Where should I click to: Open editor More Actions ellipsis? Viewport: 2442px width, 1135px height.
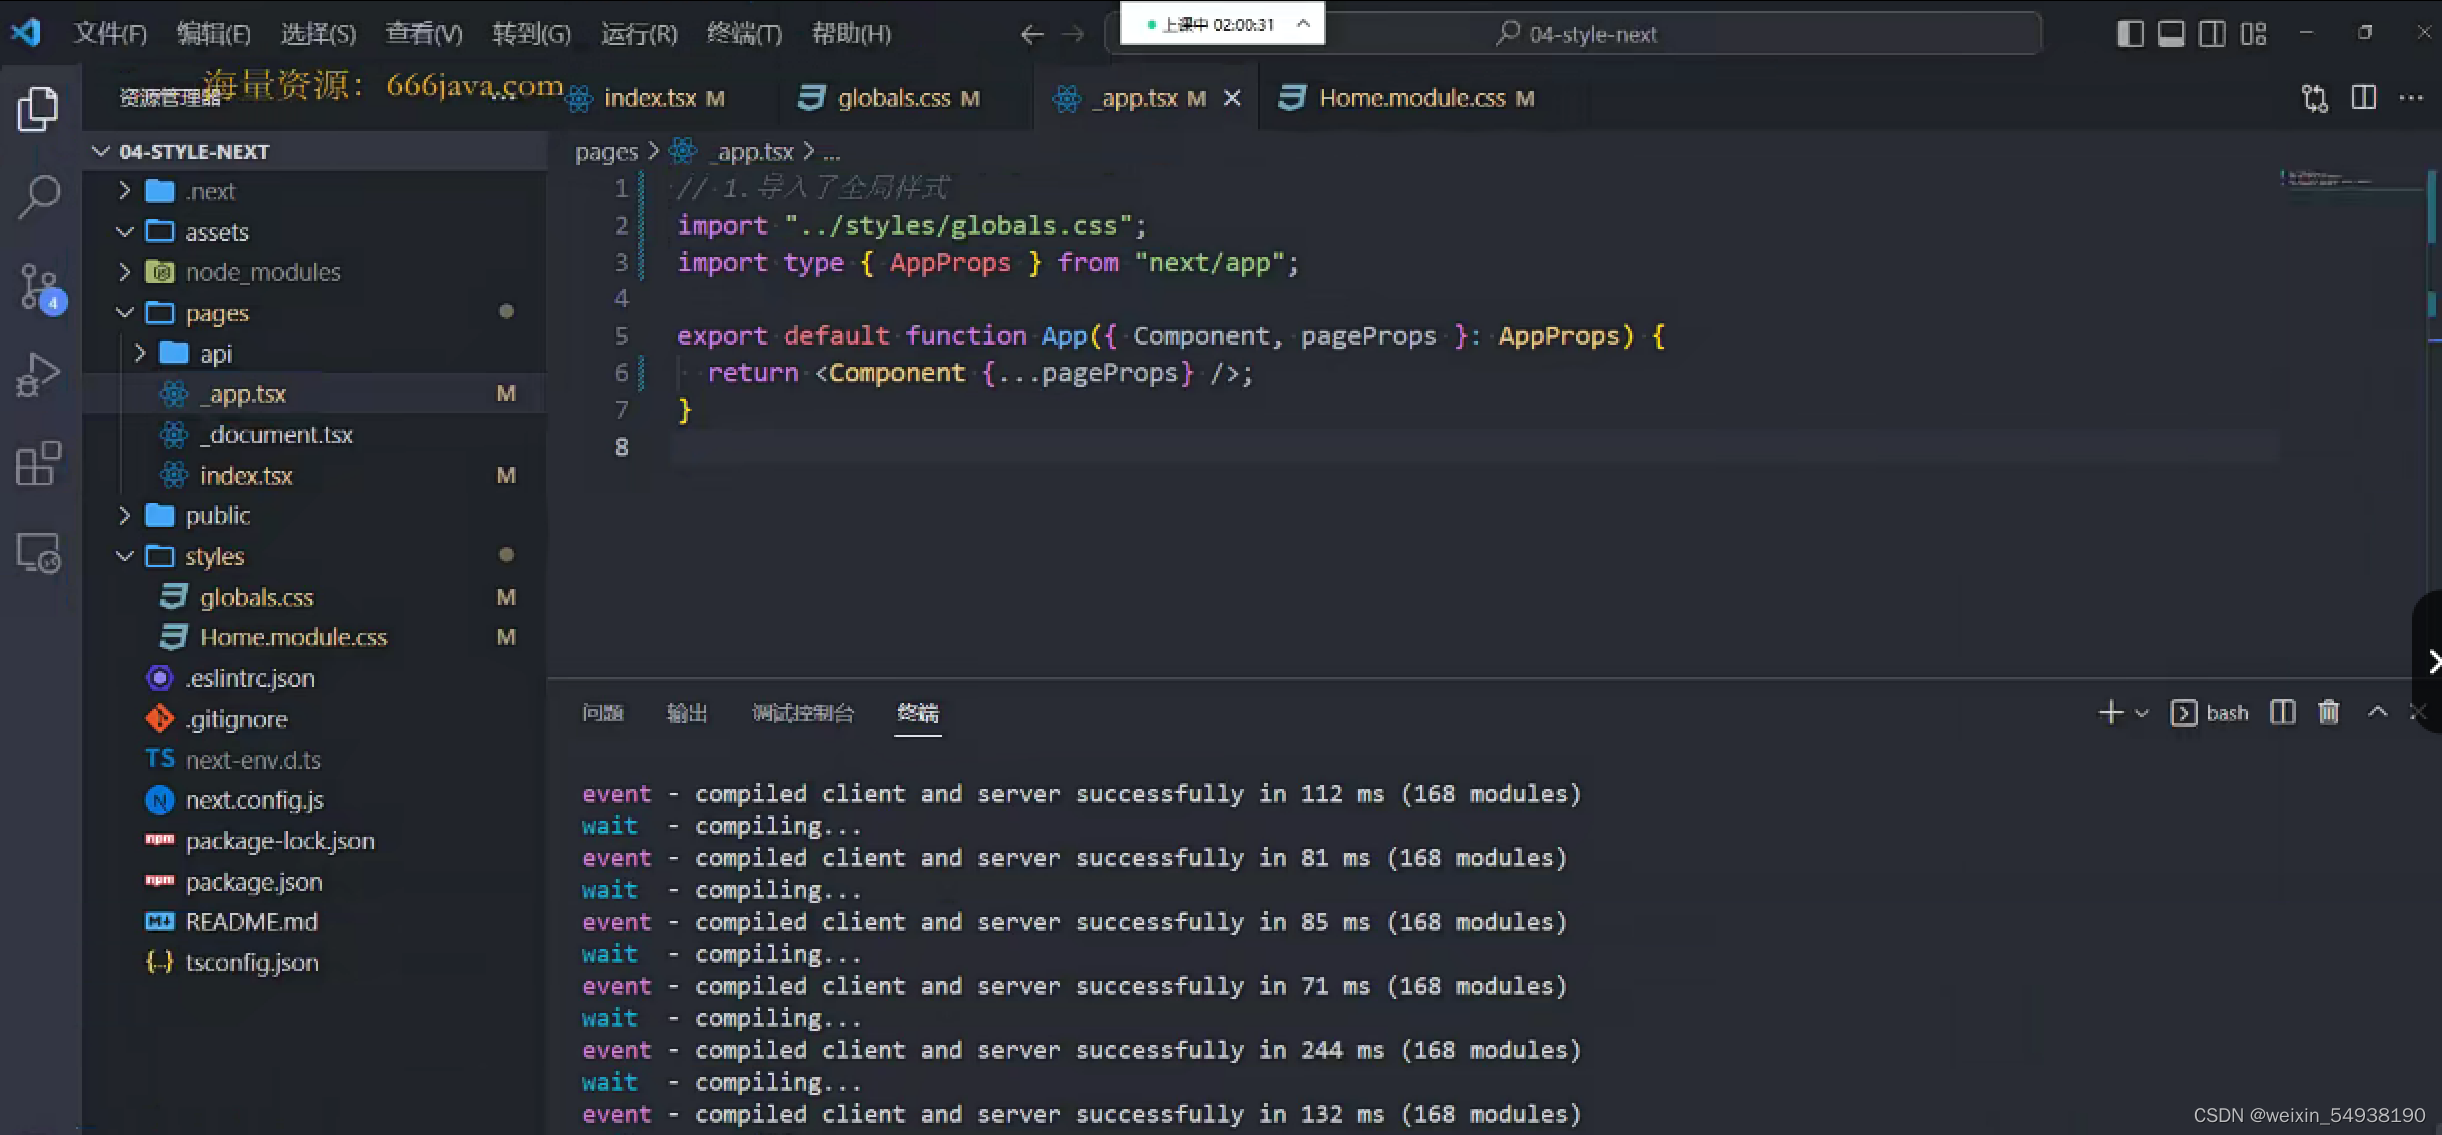pos(2411,98)
